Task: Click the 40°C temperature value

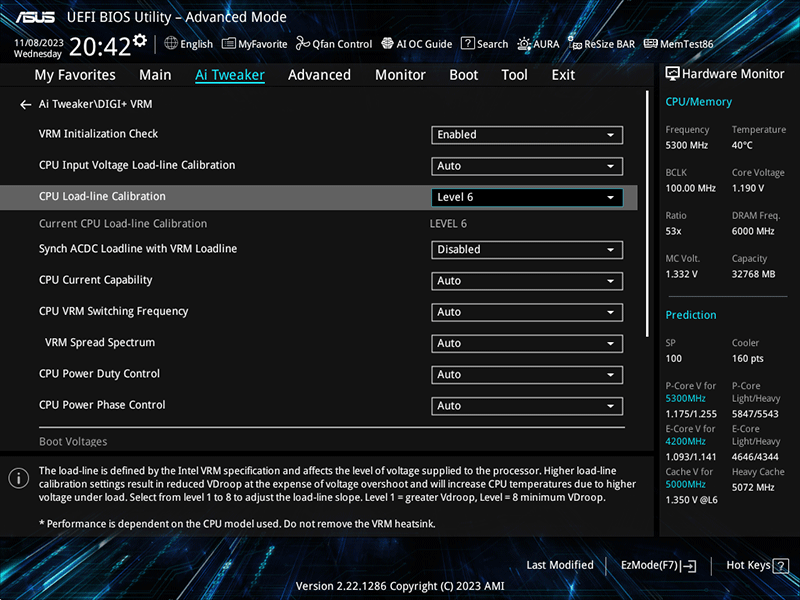Action: pos(742,145)
